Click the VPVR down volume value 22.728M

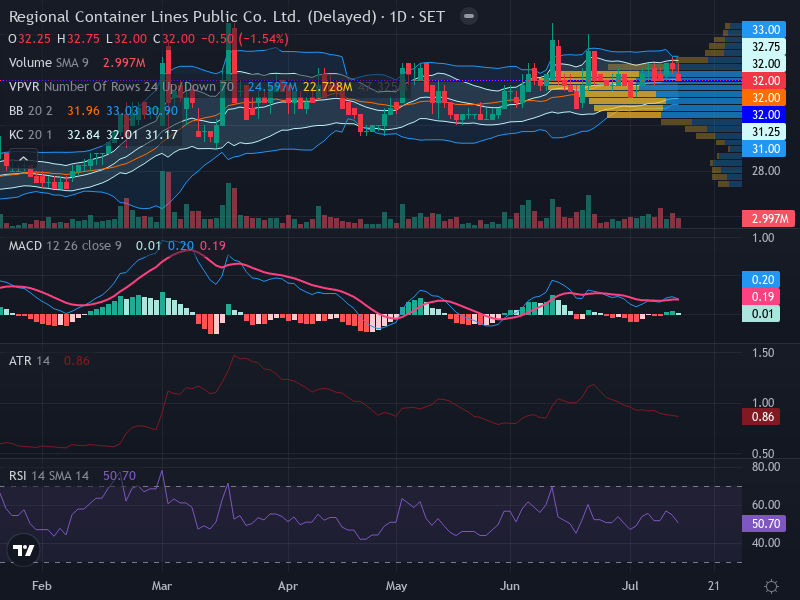point(328,87)
